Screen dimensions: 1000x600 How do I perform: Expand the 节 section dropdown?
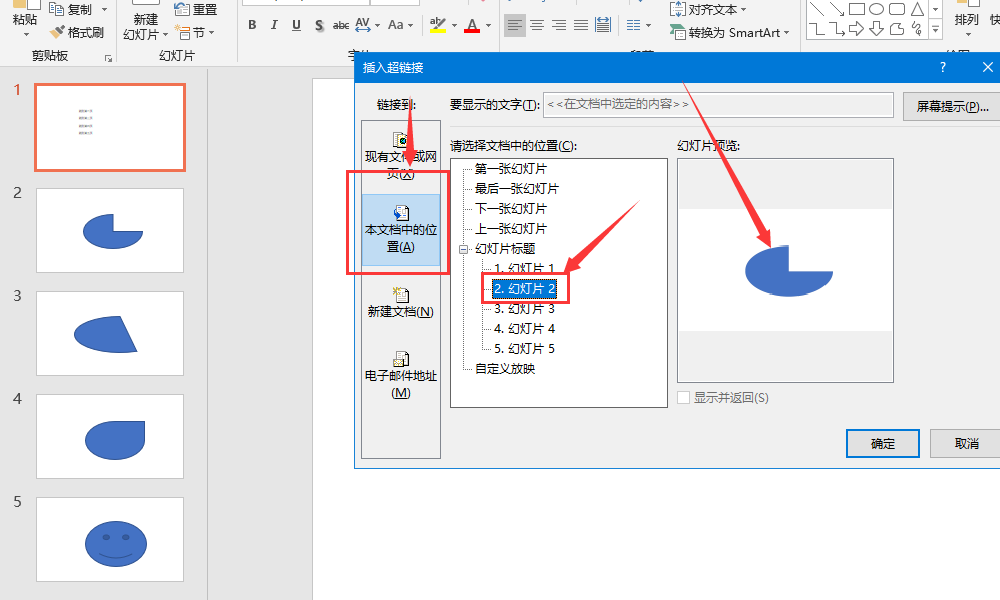(x=195, y=32)
